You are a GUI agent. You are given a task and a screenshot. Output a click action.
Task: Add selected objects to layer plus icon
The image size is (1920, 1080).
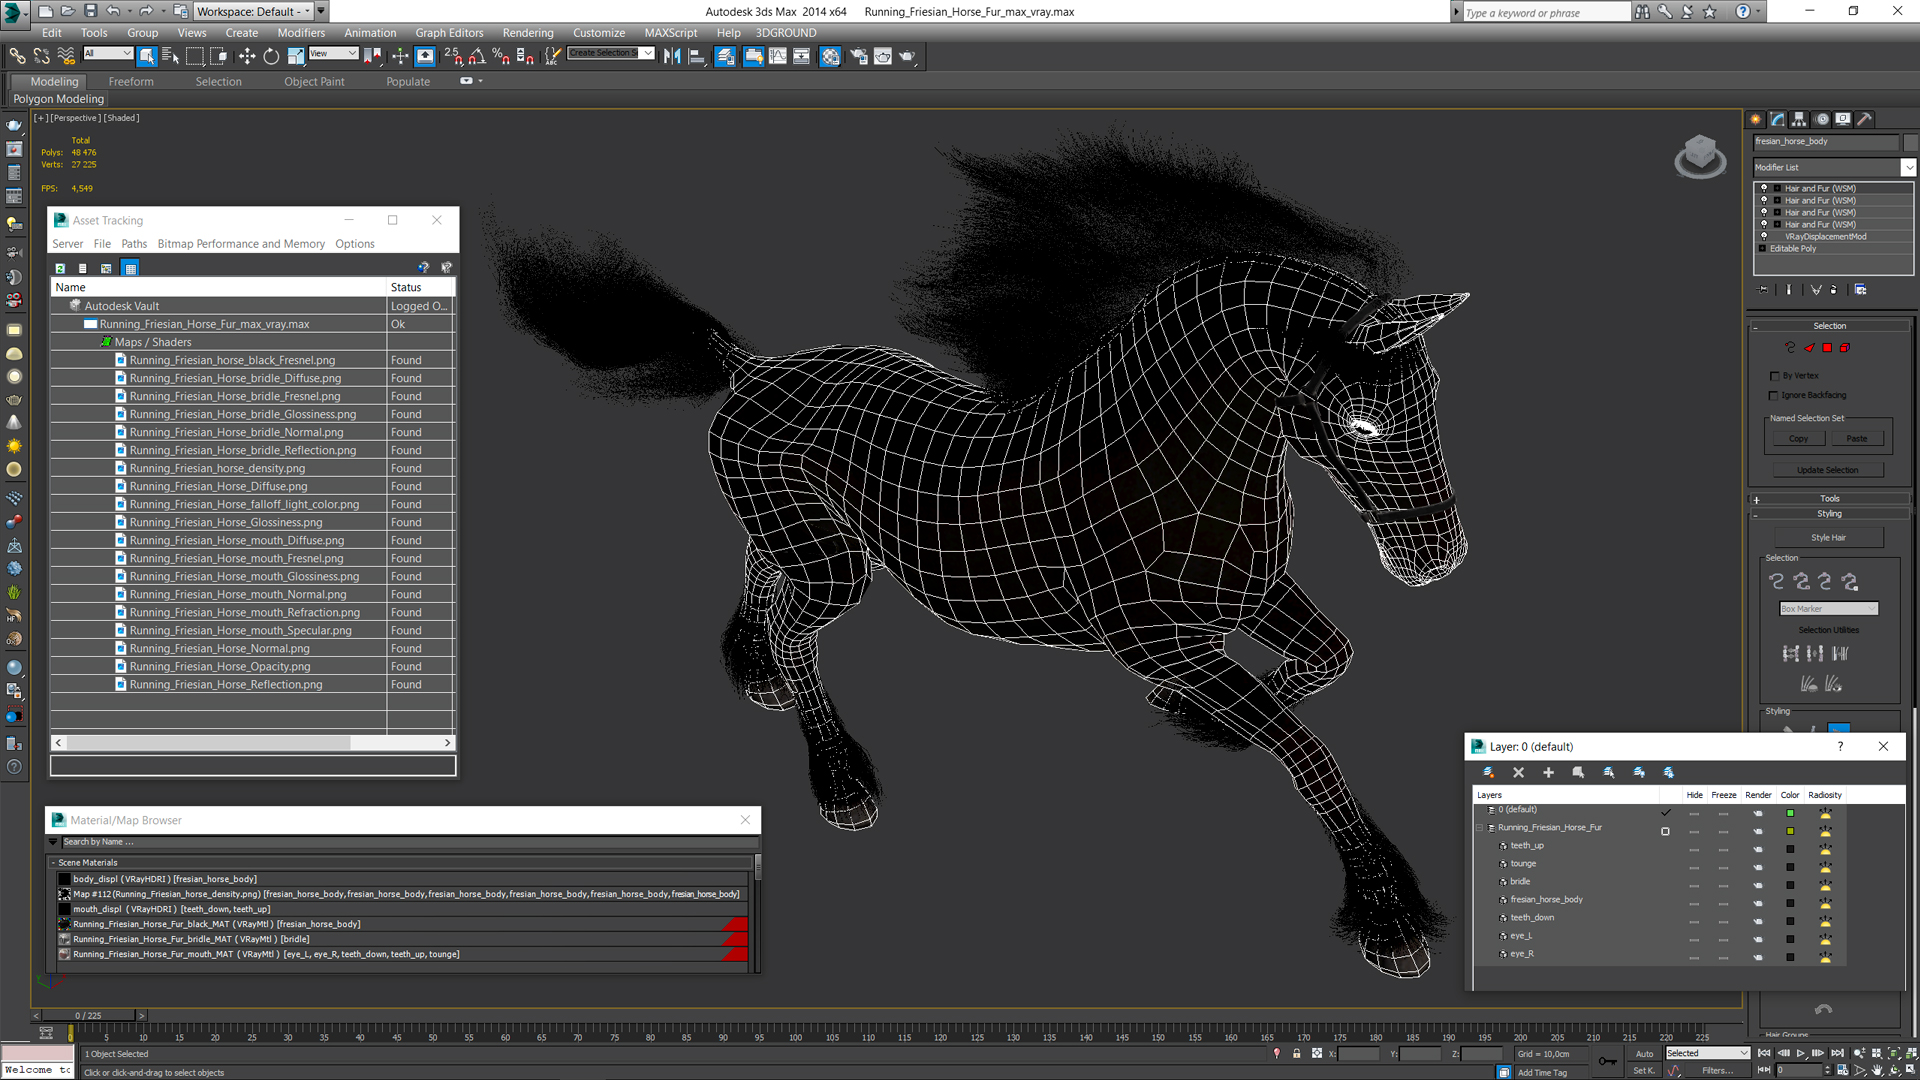tap(1548, 772)
